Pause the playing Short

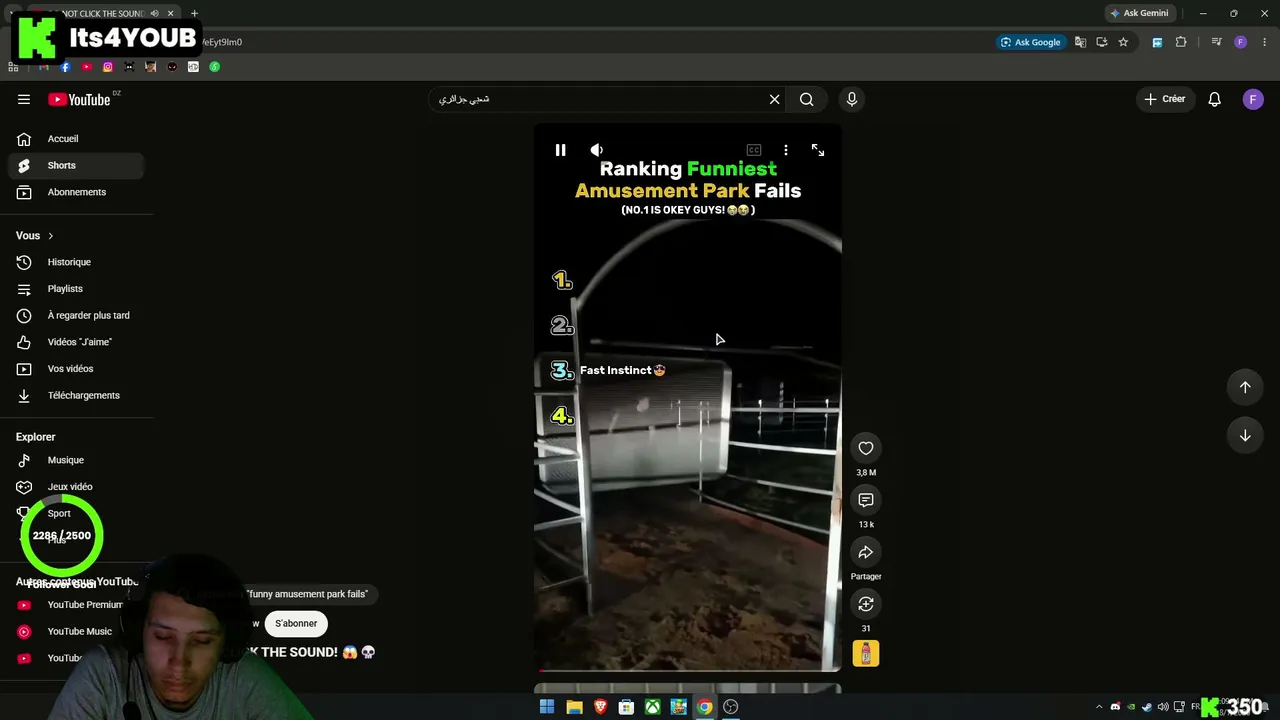pyautogui.click(x=560, y=150)
